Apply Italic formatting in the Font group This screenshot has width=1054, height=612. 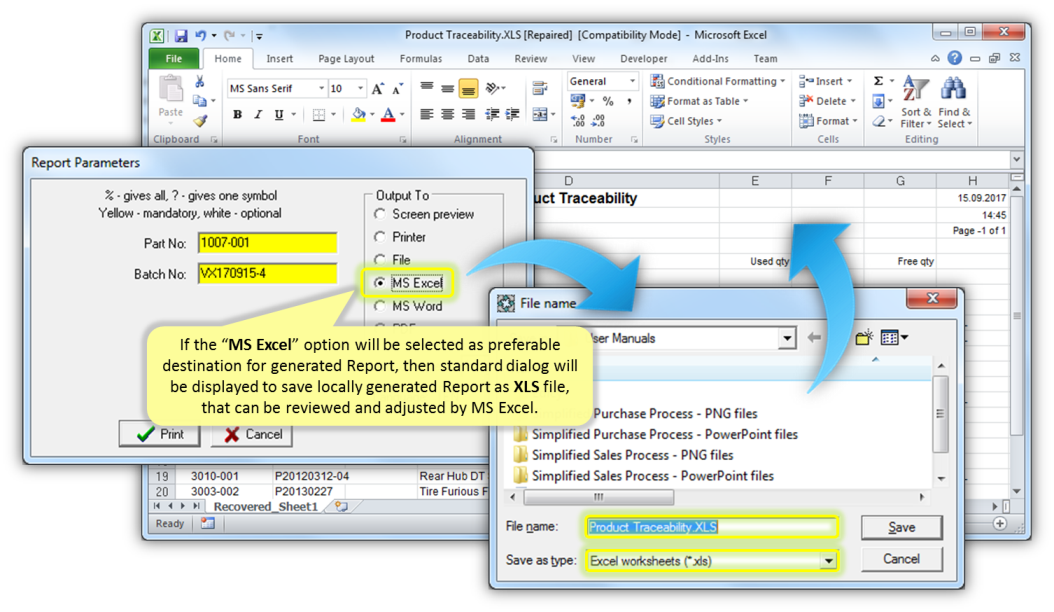pyautogui.click(x=258, y=115)
